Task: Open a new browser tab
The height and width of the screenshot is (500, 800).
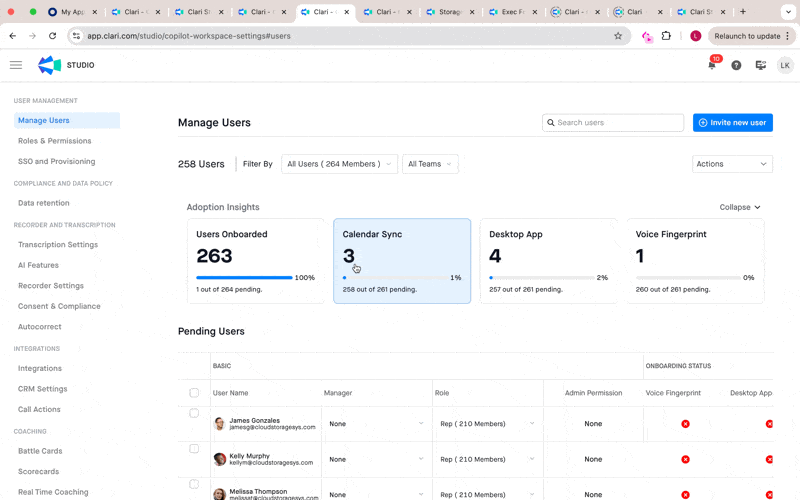Action: (743, 11)
